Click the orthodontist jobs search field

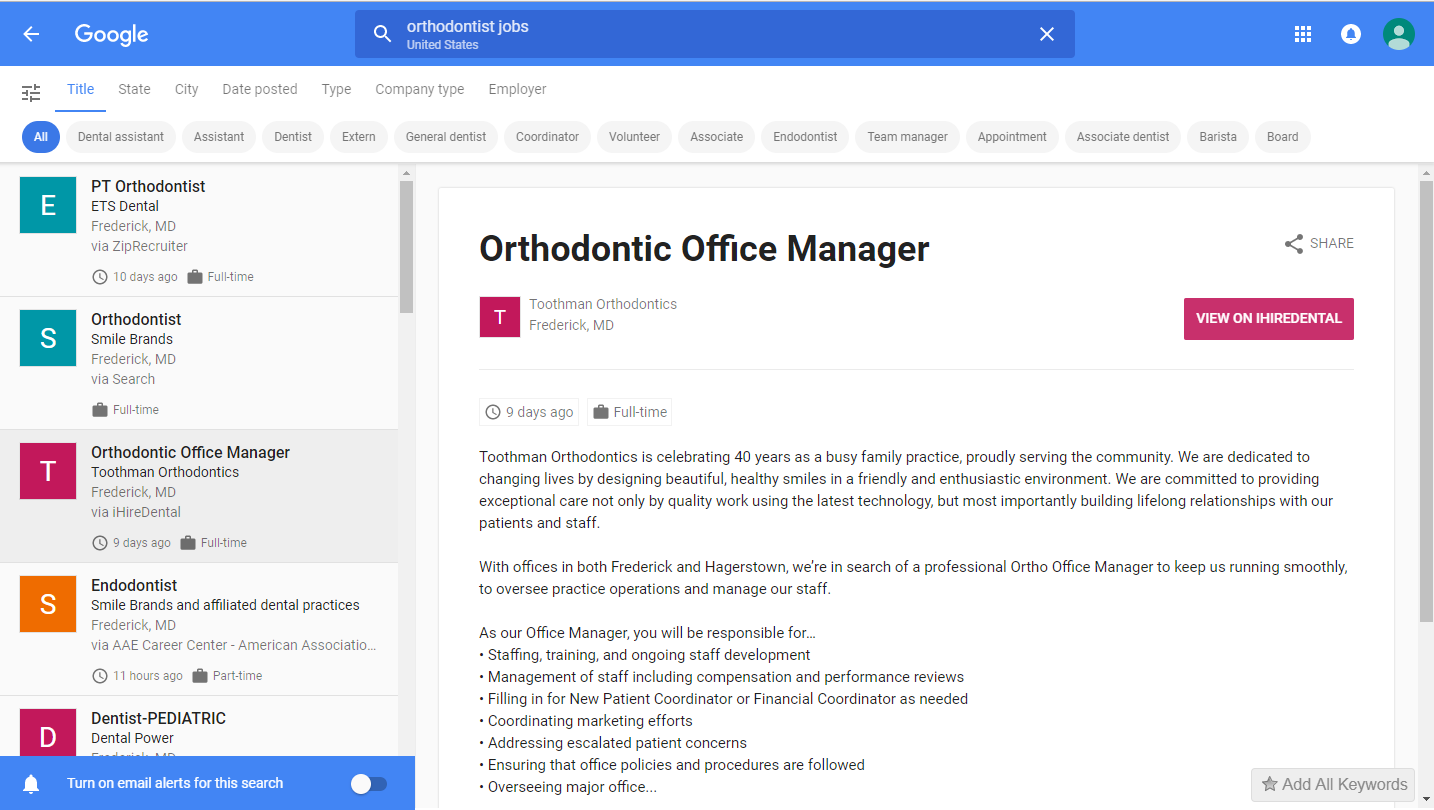pyautogui.click(x=715, y=34)
